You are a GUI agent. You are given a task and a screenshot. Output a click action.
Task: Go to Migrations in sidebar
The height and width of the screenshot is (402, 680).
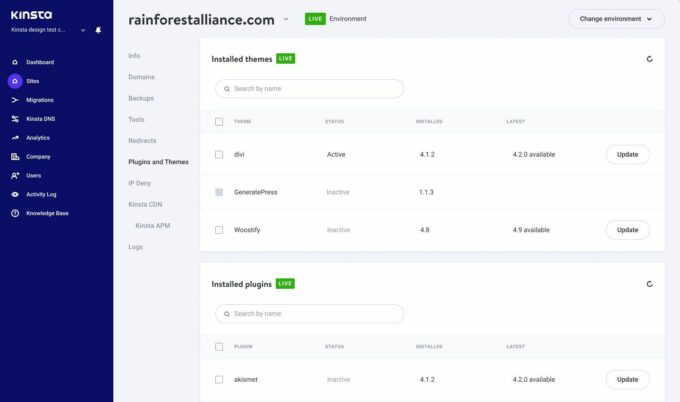click(40, 100)
